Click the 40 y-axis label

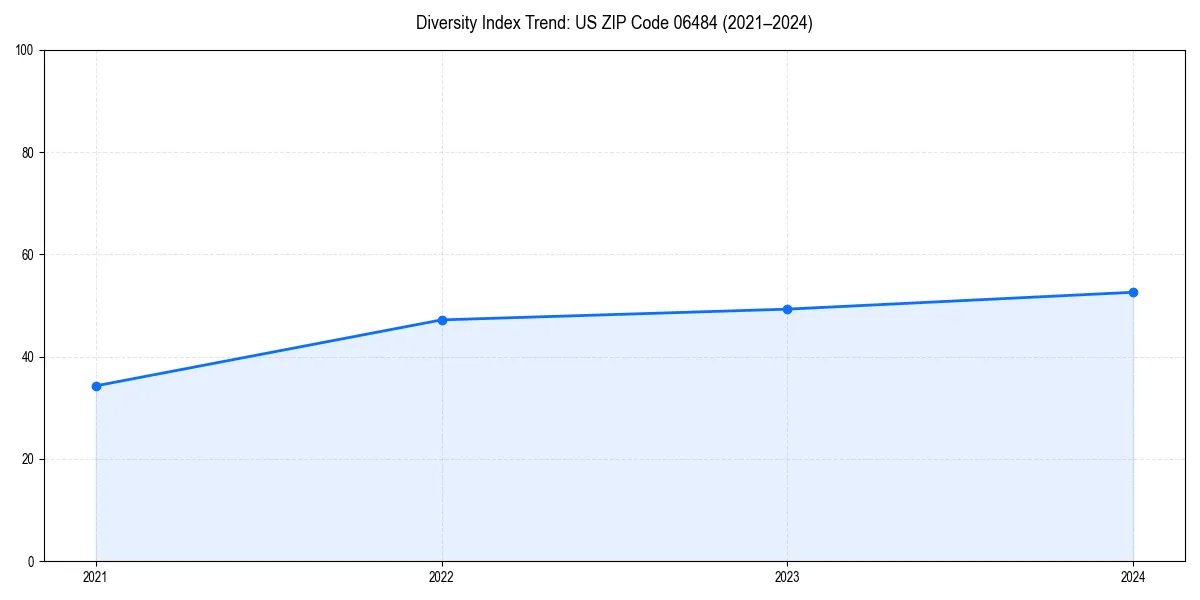[x=30, y=355]
